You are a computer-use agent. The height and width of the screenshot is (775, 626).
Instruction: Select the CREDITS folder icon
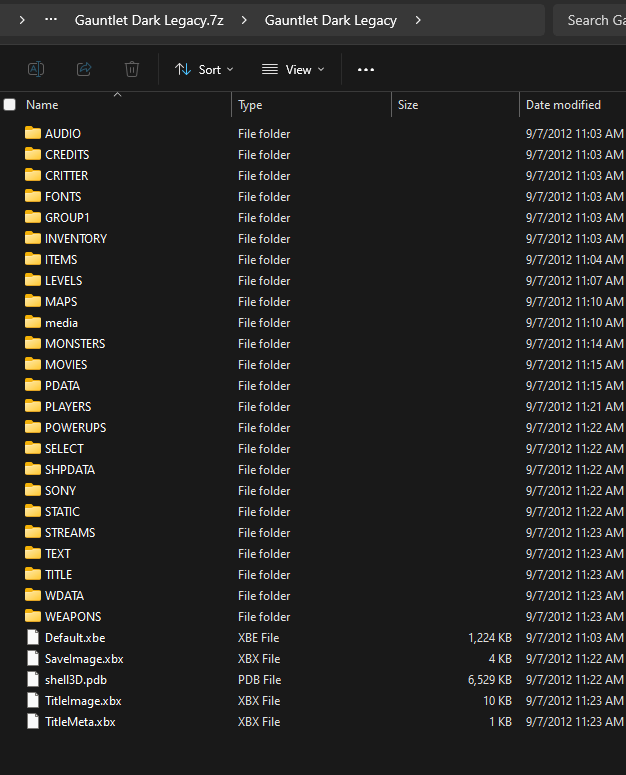[33, 154]
